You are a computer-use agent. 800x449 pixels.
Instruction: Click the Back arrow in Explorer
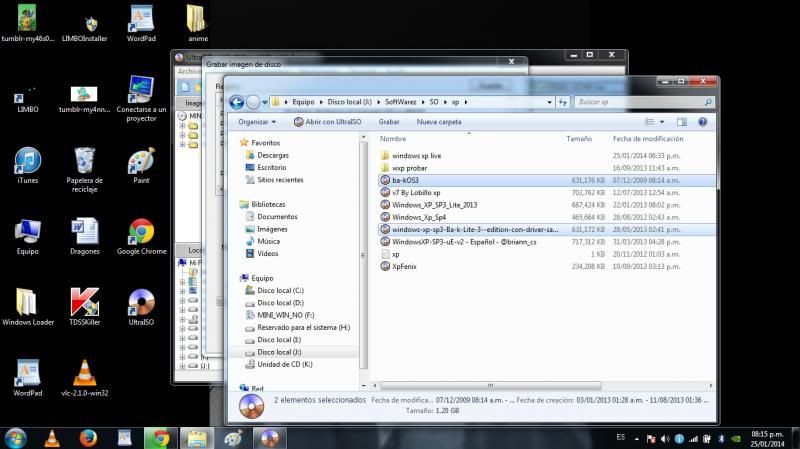[x=236, y=102]
